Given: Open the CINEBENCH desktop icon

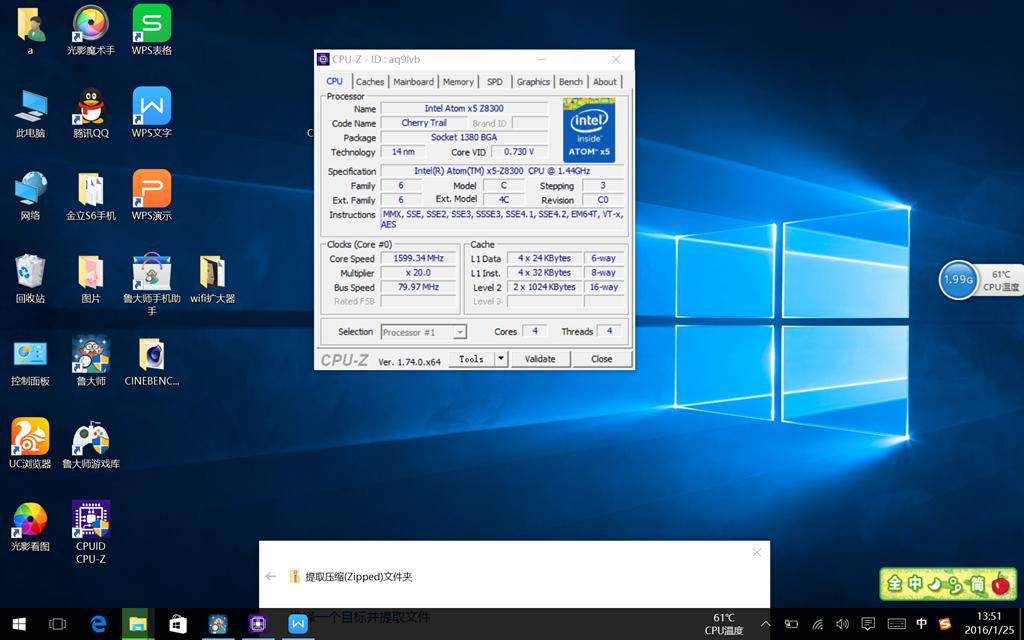Looking at the screenshot, I should pos(151,357).
